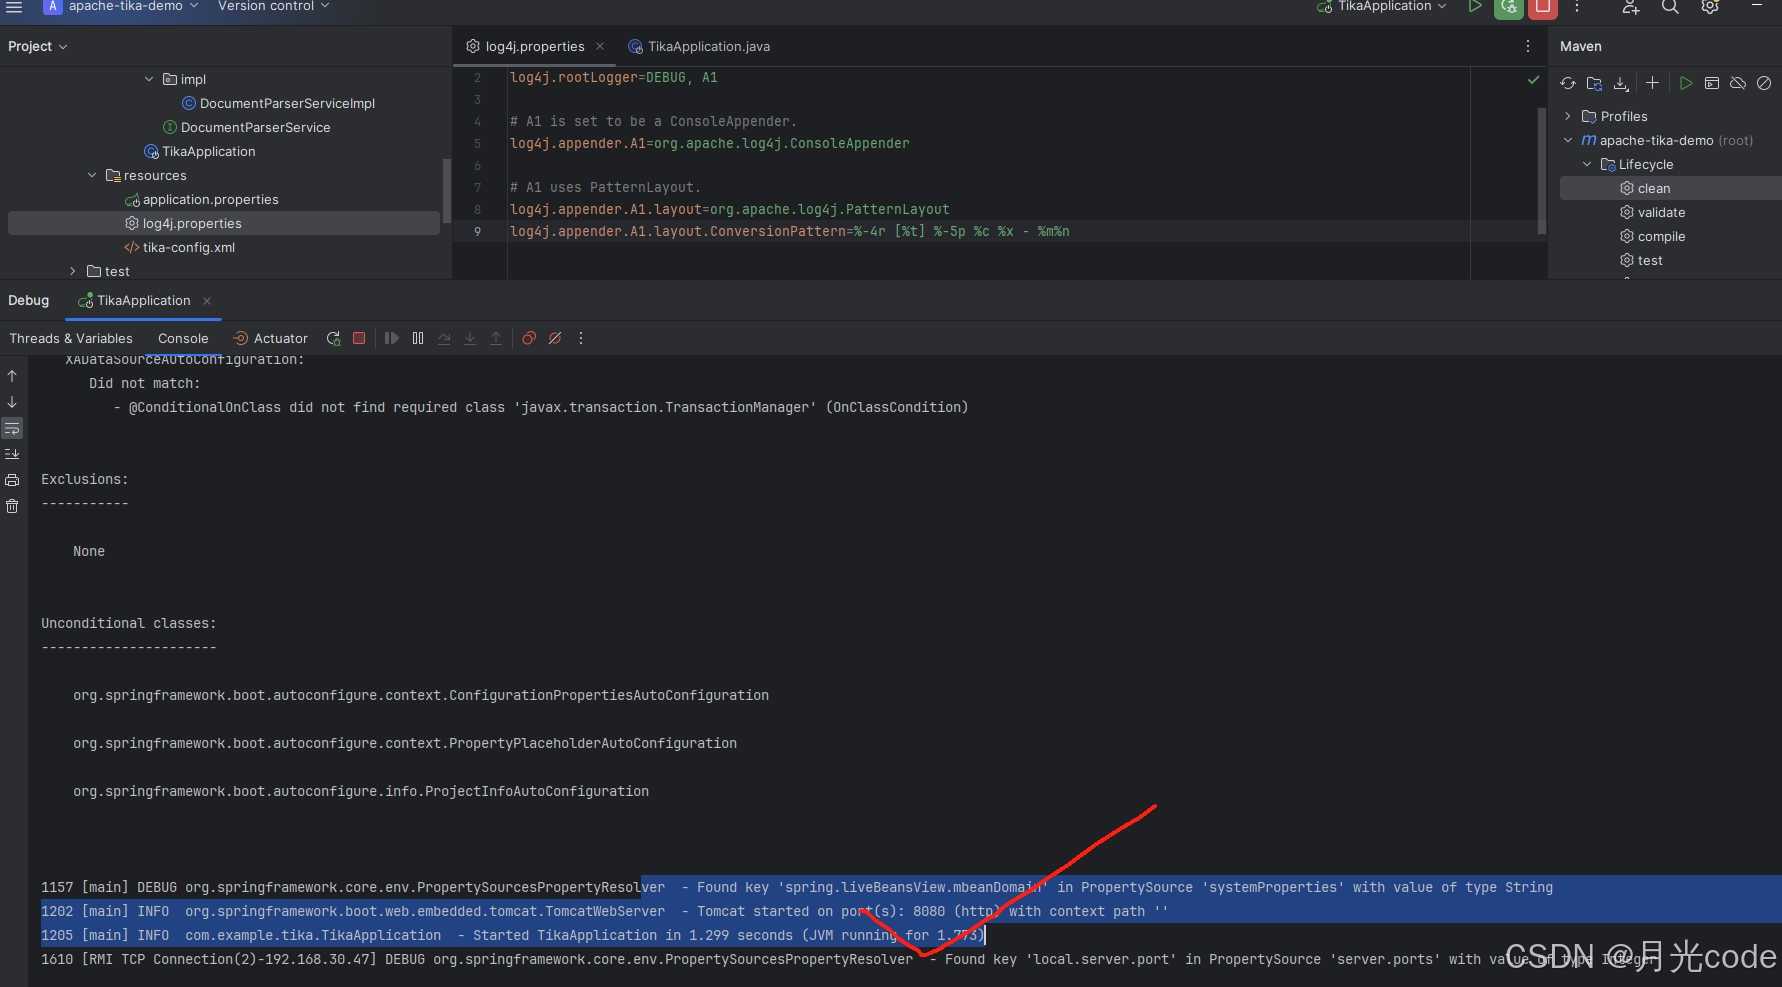Collapse the resources folder
Viewport: 1782px width, 987px height.
coord(92,175)
